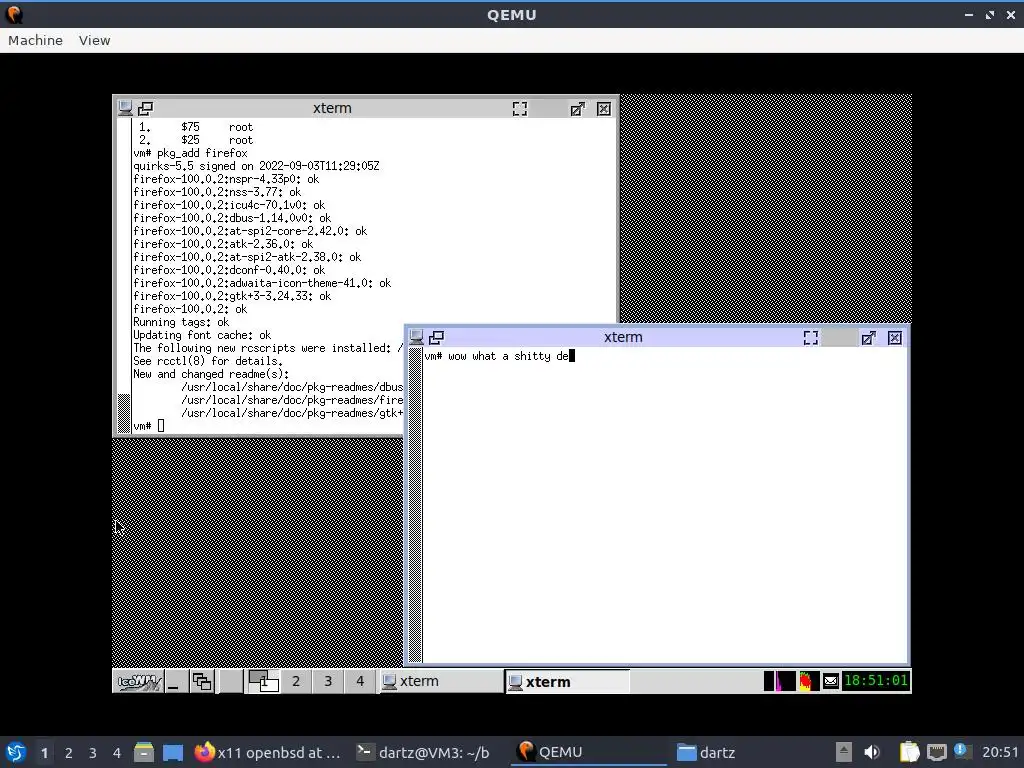Click the green IceWM clock showing 18:51:01

point(876,681)
